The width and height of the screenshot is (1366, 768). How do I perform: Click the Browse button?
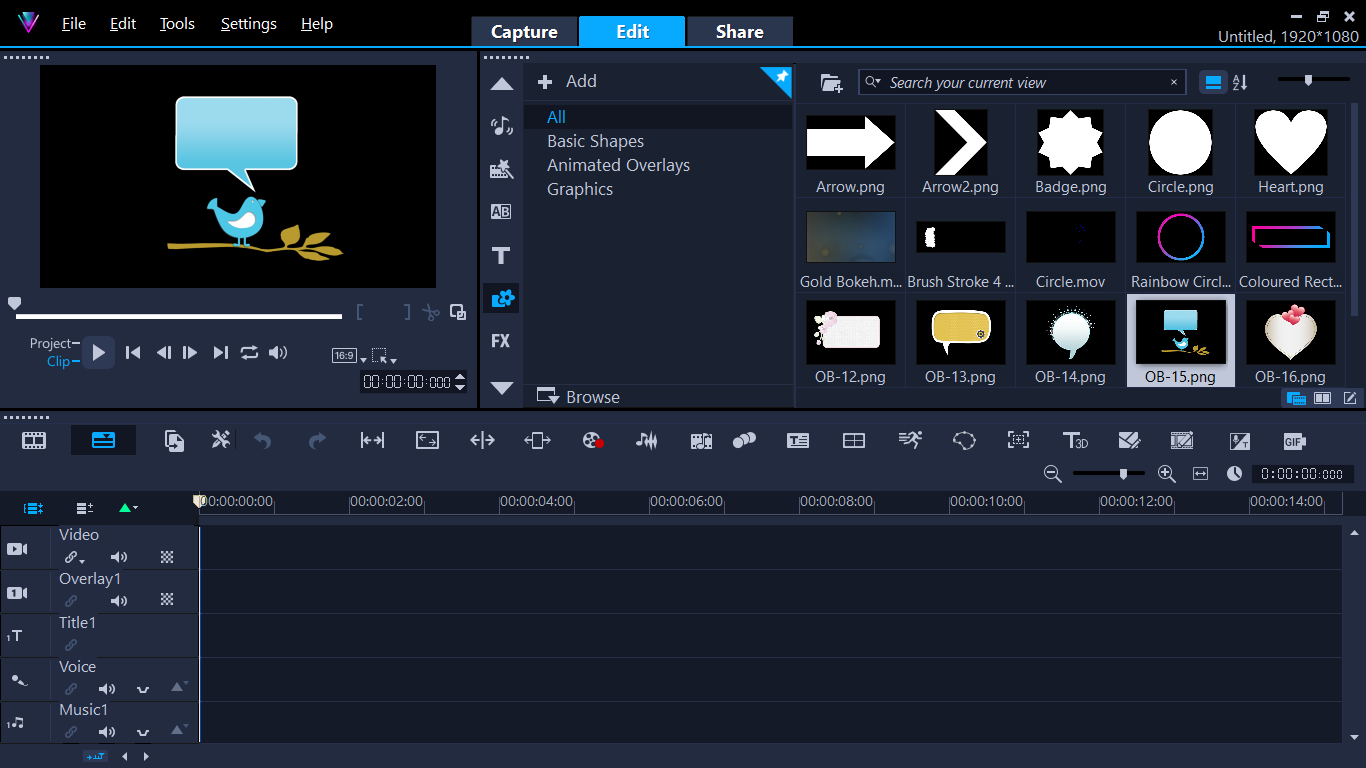pos(580,397)
